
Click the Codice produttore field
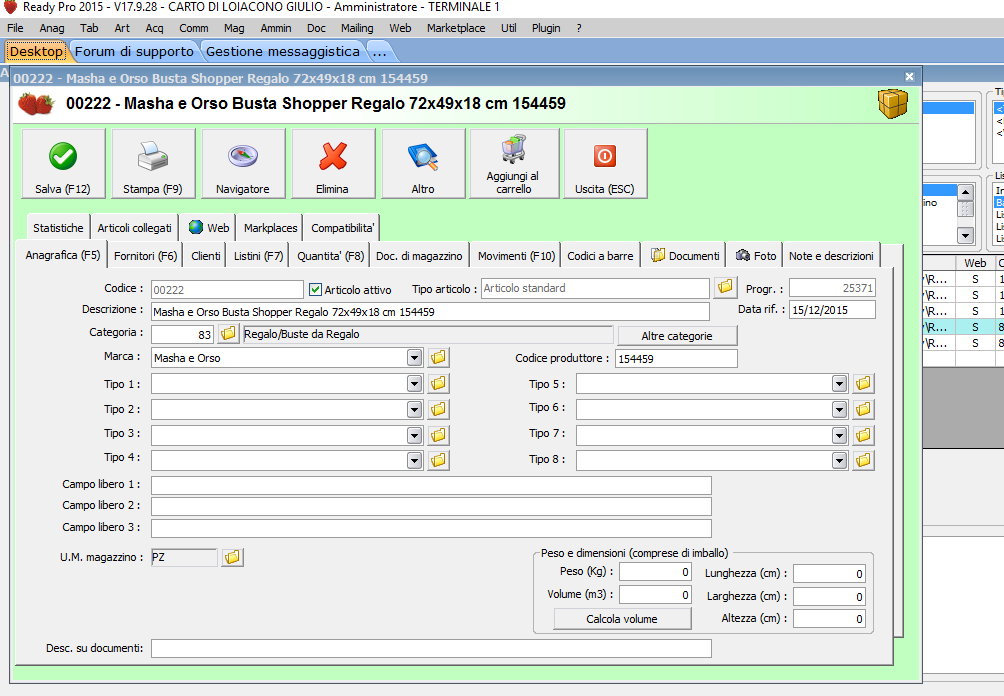point(676,359)
